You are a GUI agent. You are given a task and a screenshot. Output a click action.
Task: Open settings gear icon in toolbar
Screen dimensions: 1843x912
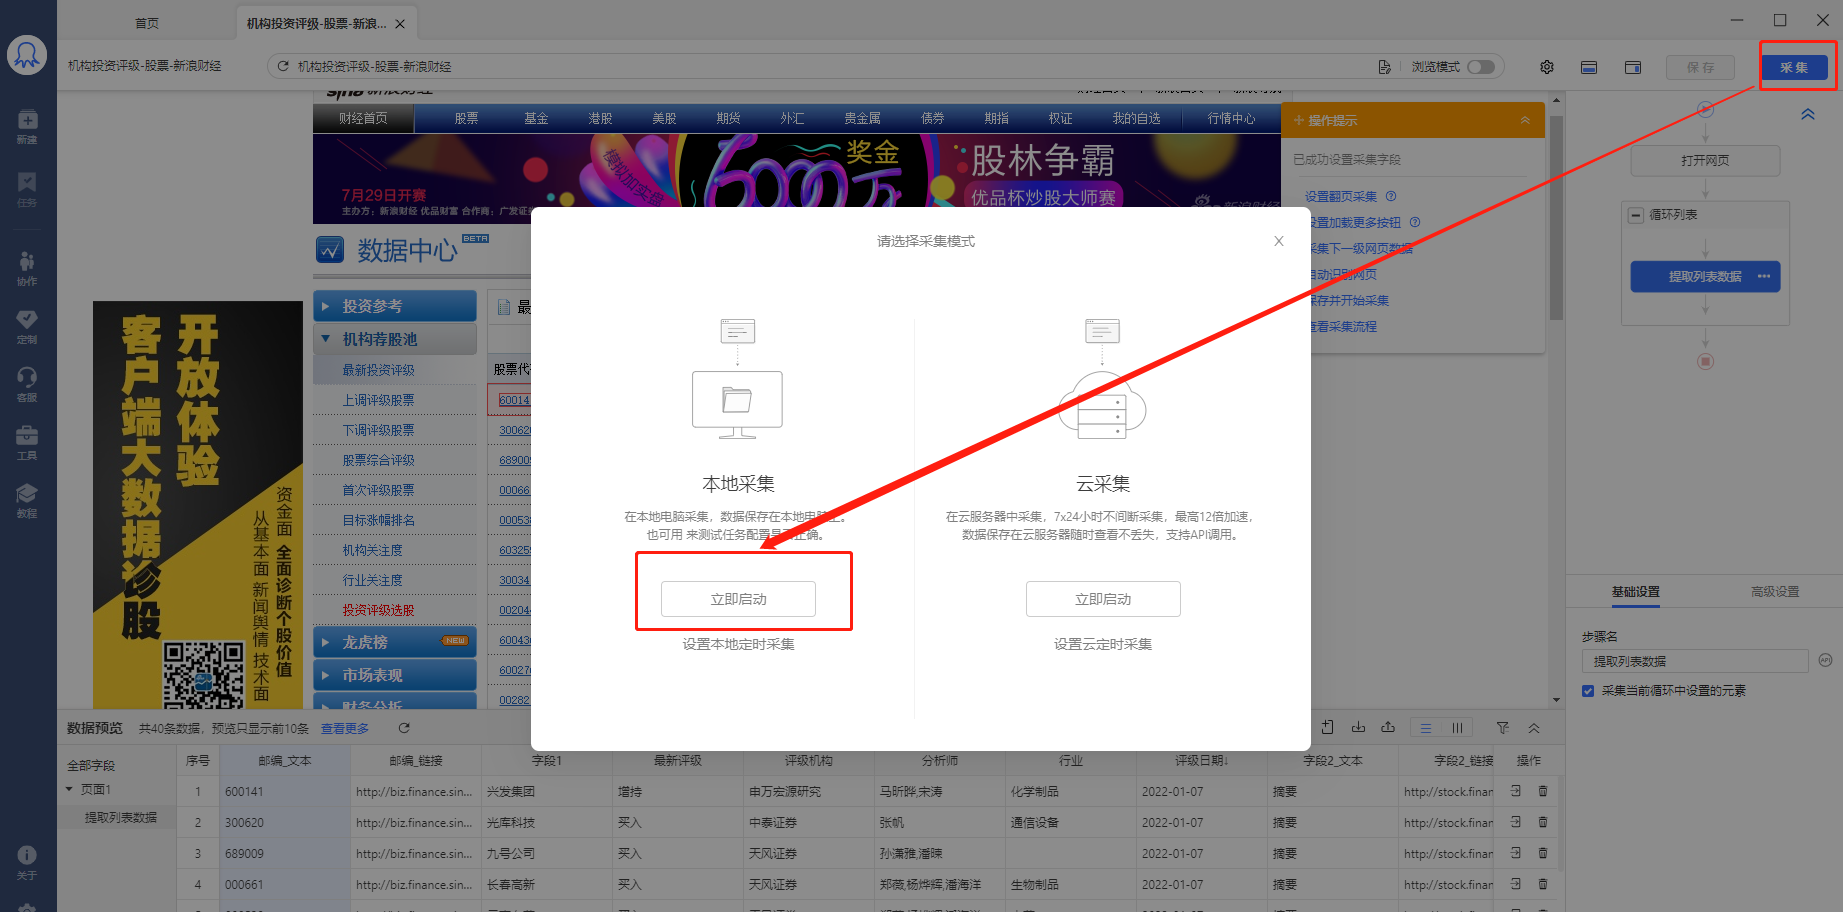click(1547, 67)
